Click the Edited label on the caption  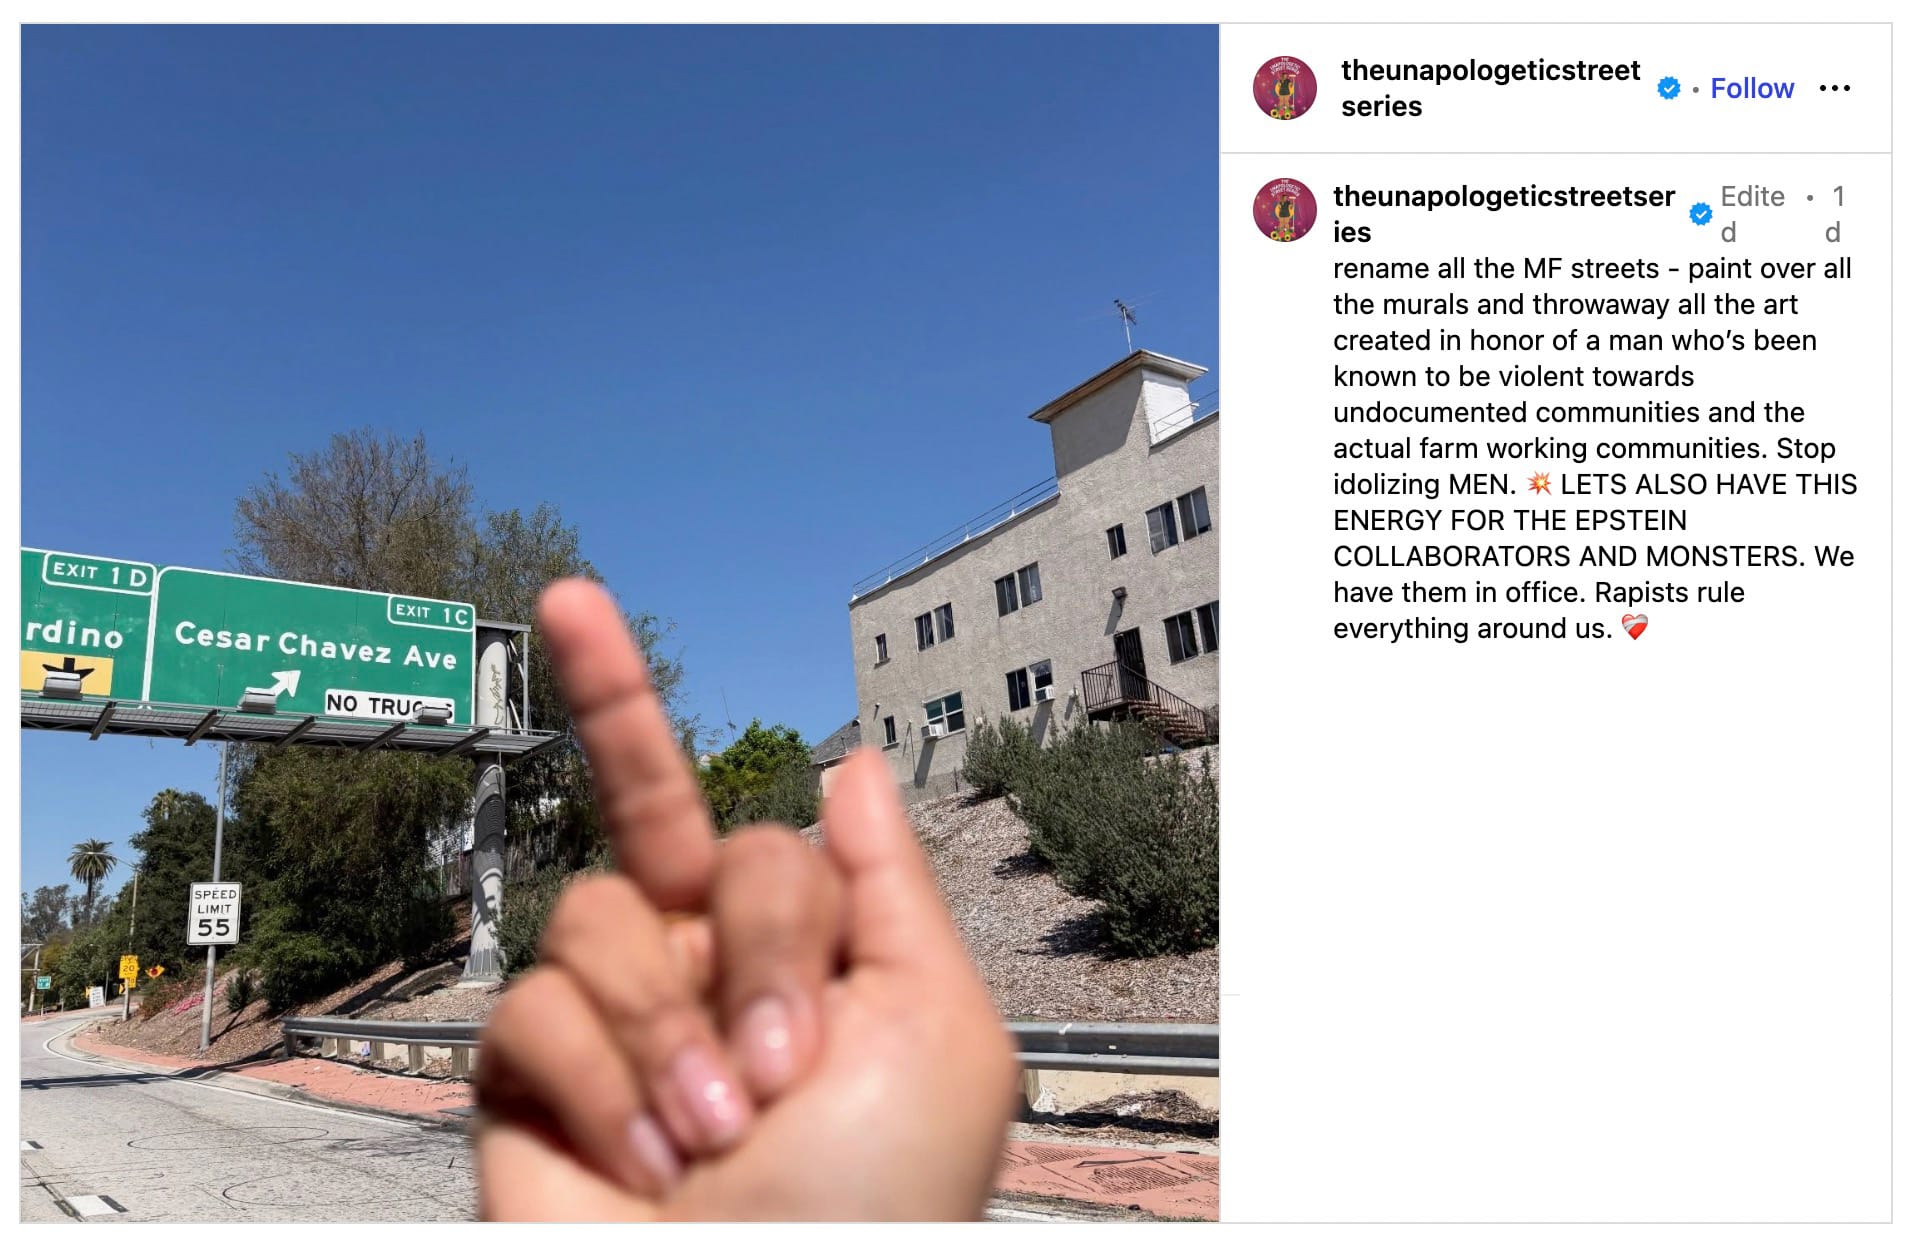(1752, 214)
